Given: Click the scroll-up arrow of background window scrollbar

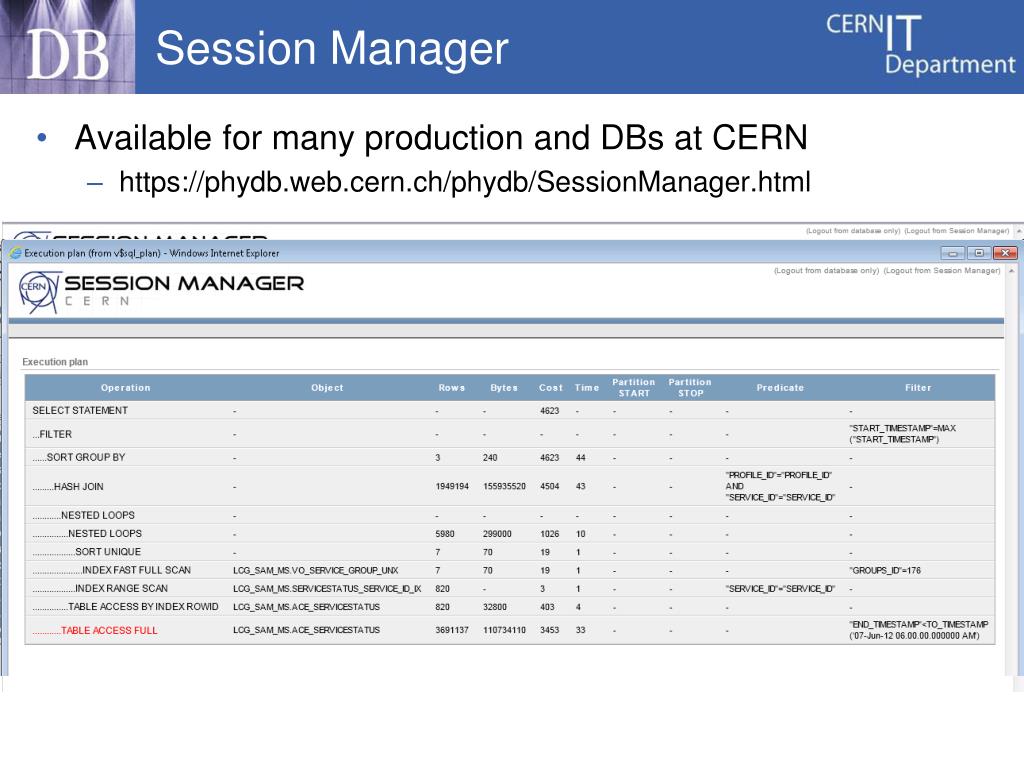Looking at the screenshot, I should [1019, 231].
